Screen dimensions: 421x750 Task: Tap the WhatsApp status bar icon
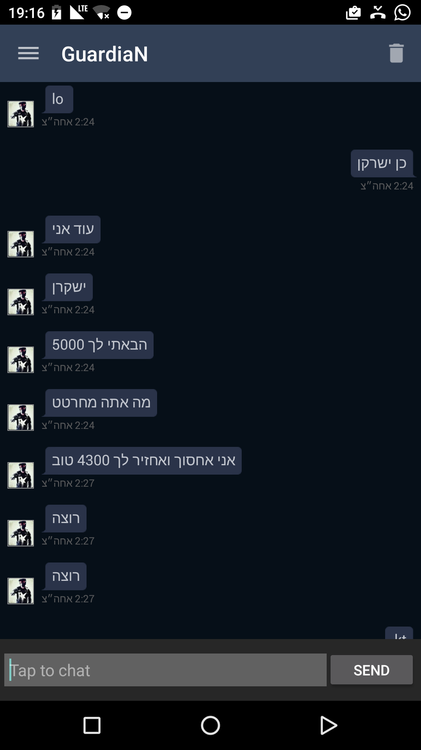click(402, 12)
